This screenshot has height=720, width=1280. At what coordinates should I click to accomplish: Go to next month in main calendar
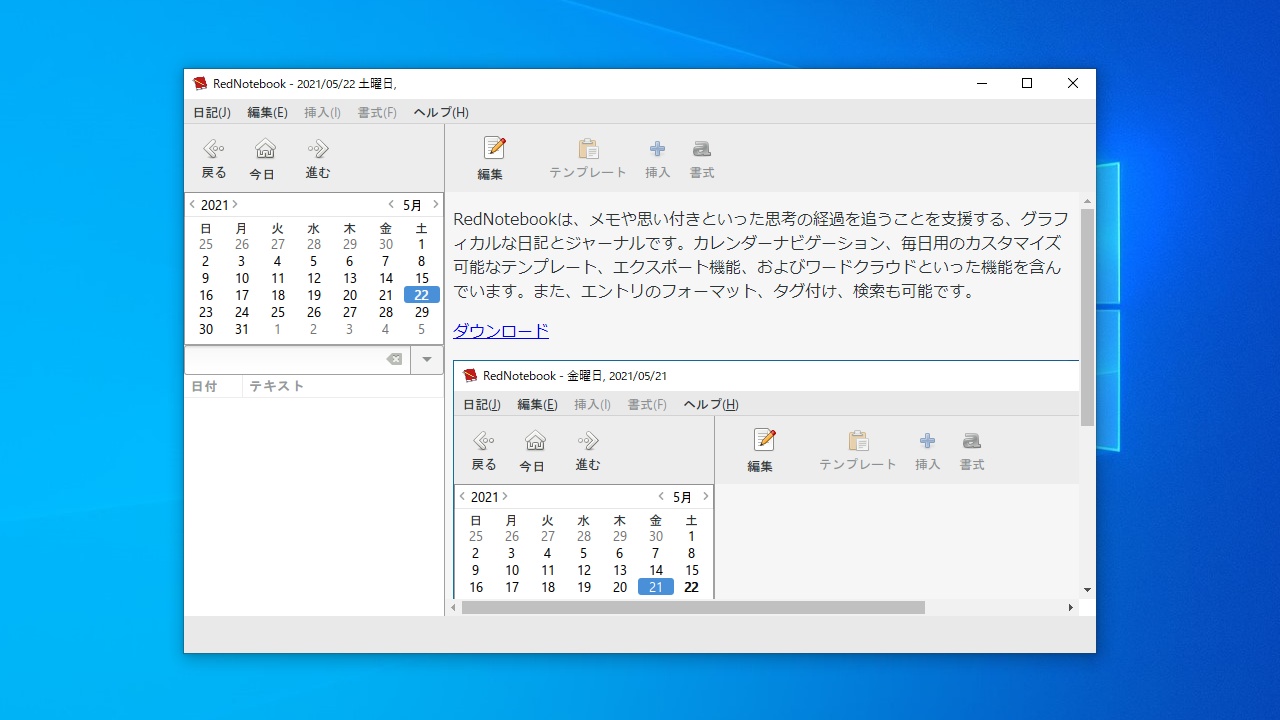pyautogui.click(x=435, y=205)
